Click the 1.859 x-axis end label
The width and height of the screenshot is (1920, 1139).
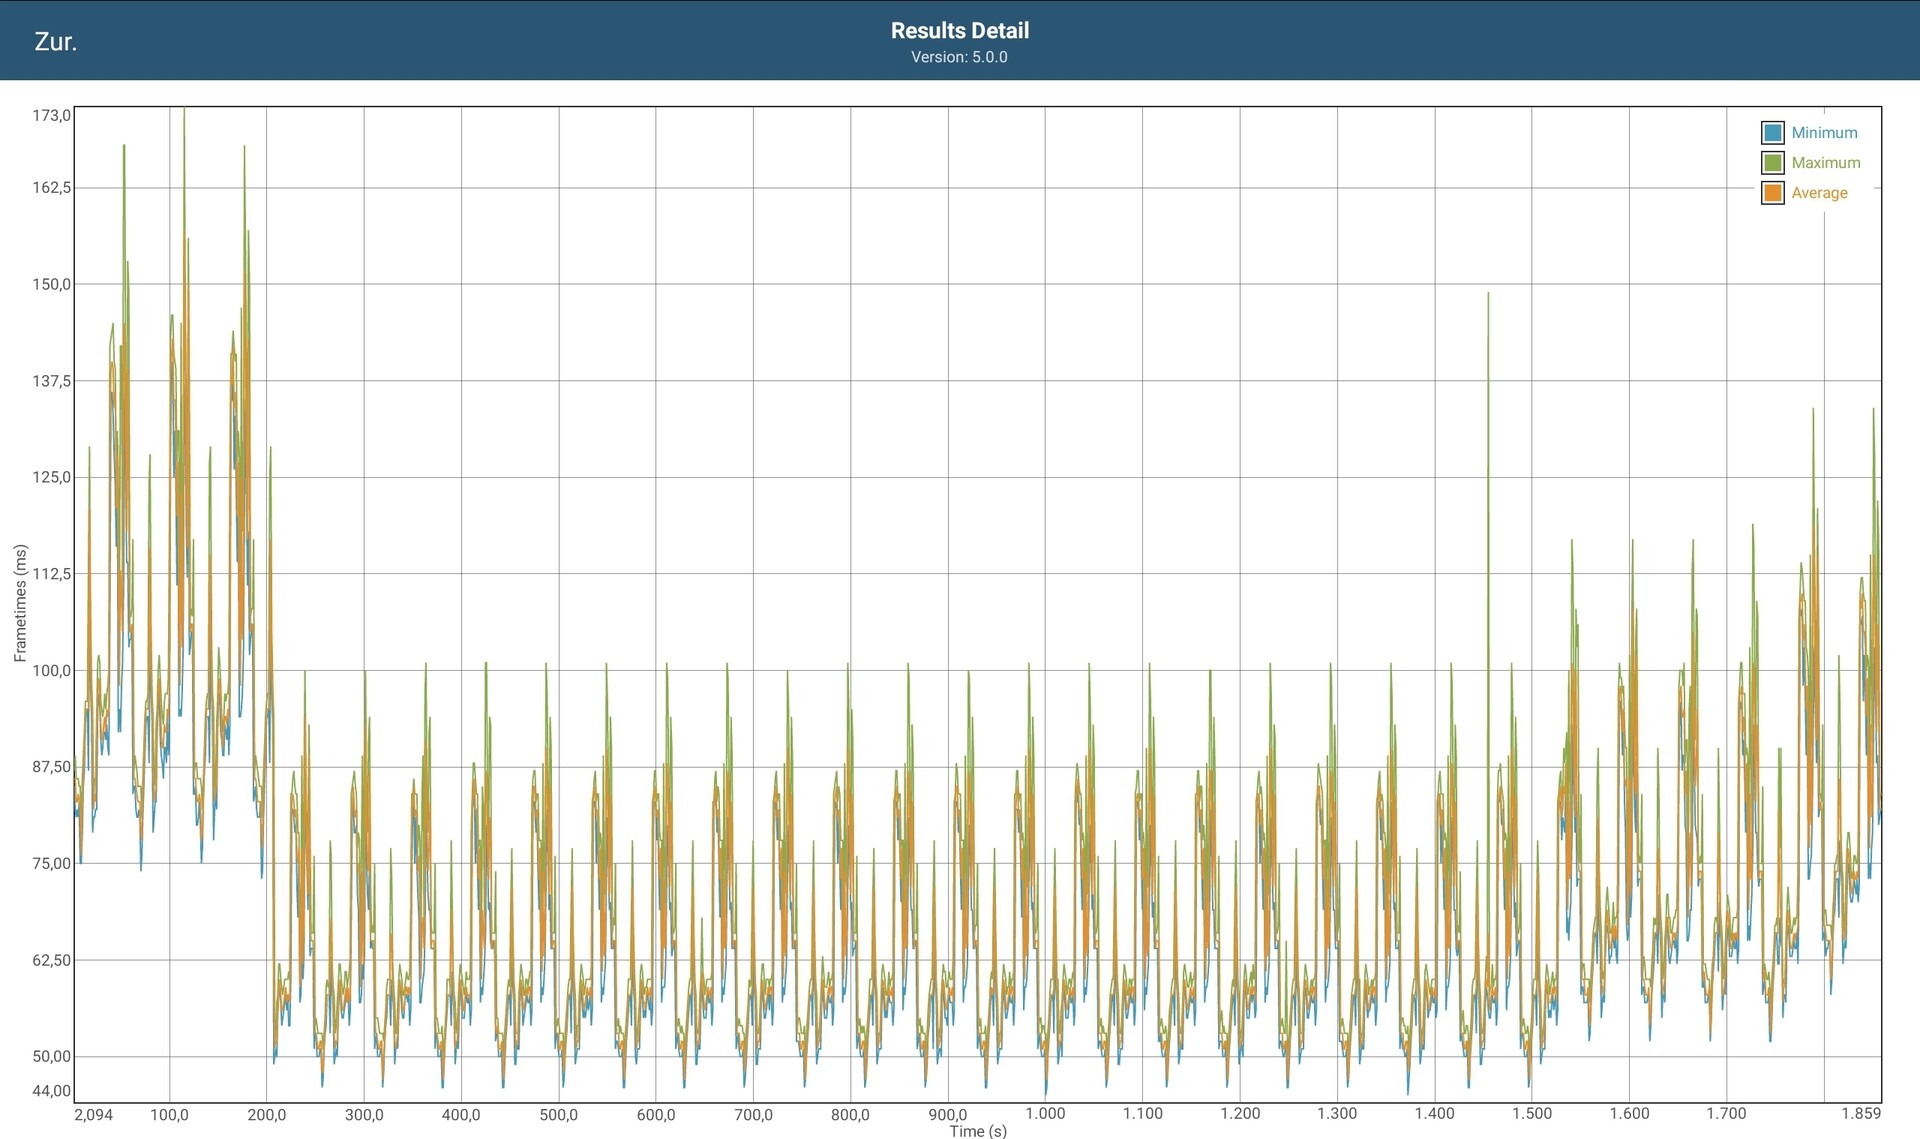tap(1860, 1113)
